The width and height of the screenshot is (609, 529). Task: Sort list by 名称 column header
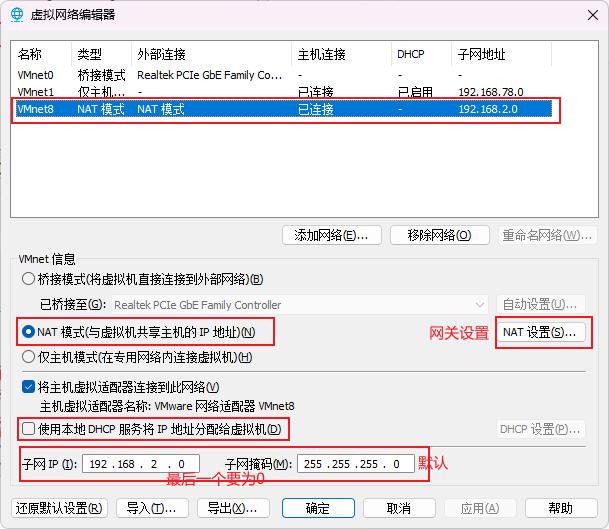[30, 54]
